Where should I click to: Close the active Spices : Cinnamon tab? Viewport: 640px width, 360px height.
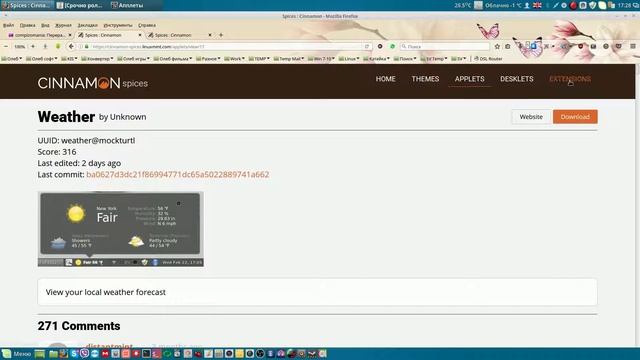point(140,35)
